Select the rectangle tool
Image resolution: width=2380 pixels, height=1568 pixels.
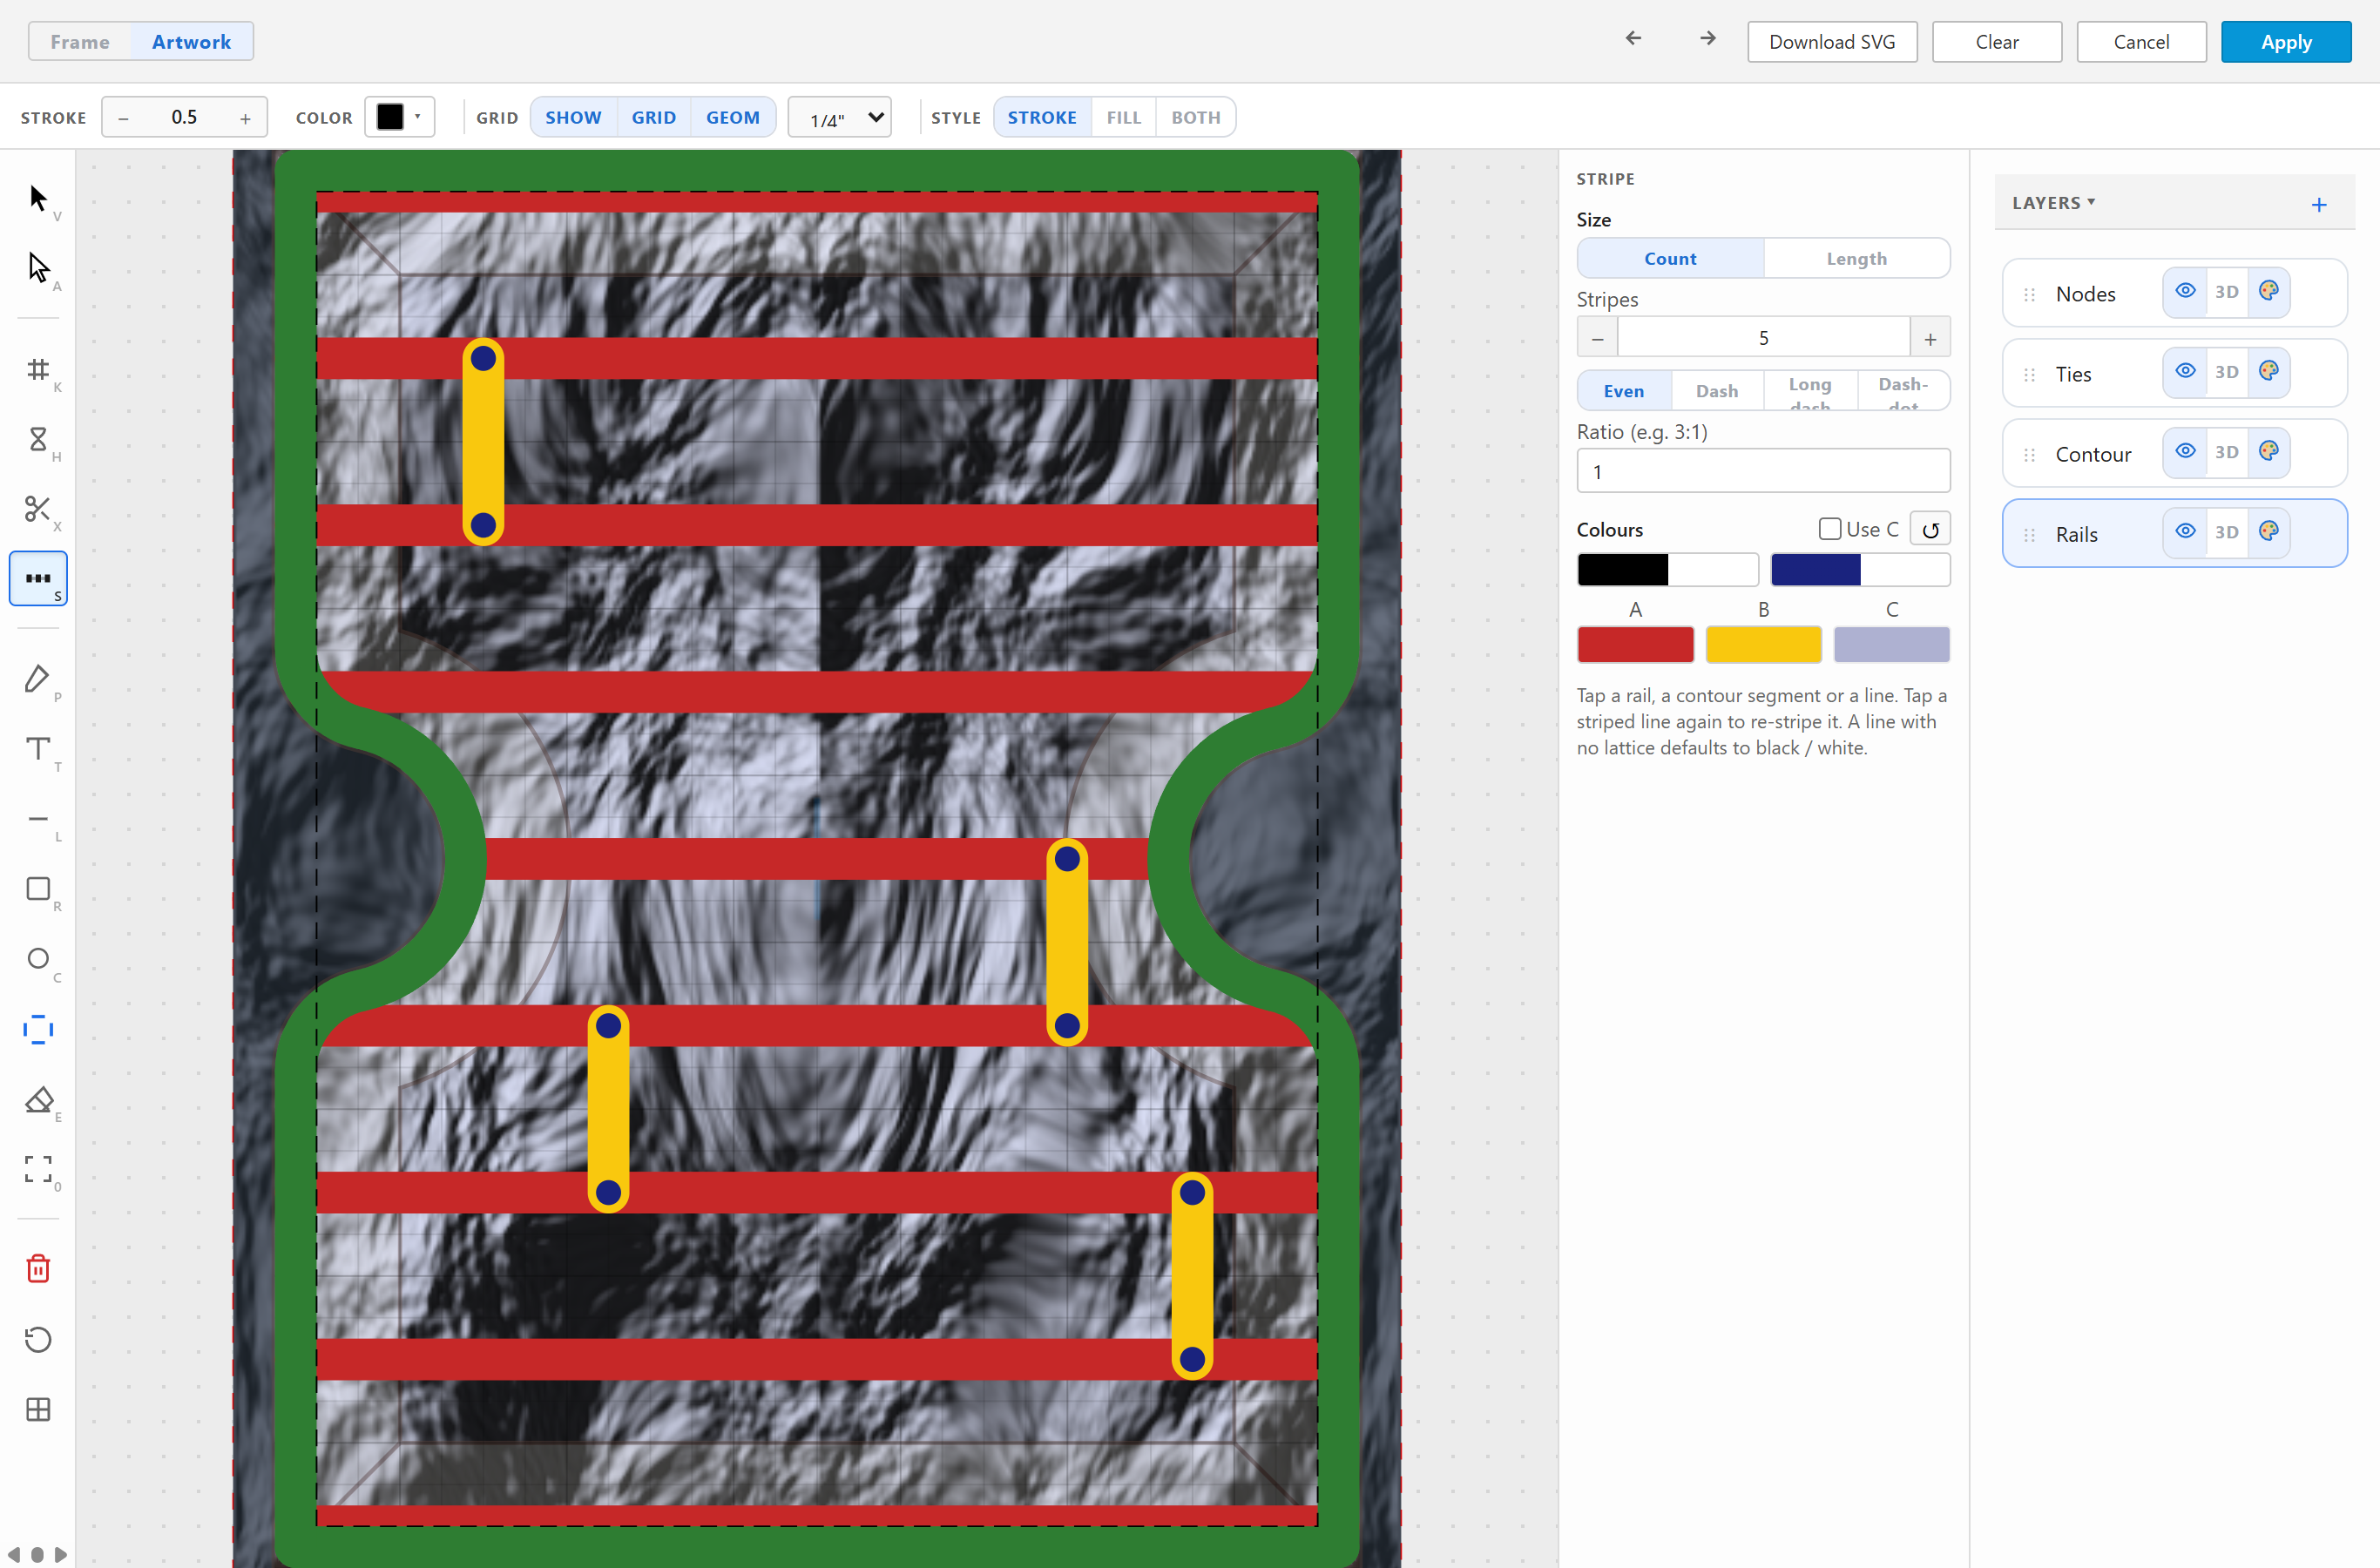(38, 888)
